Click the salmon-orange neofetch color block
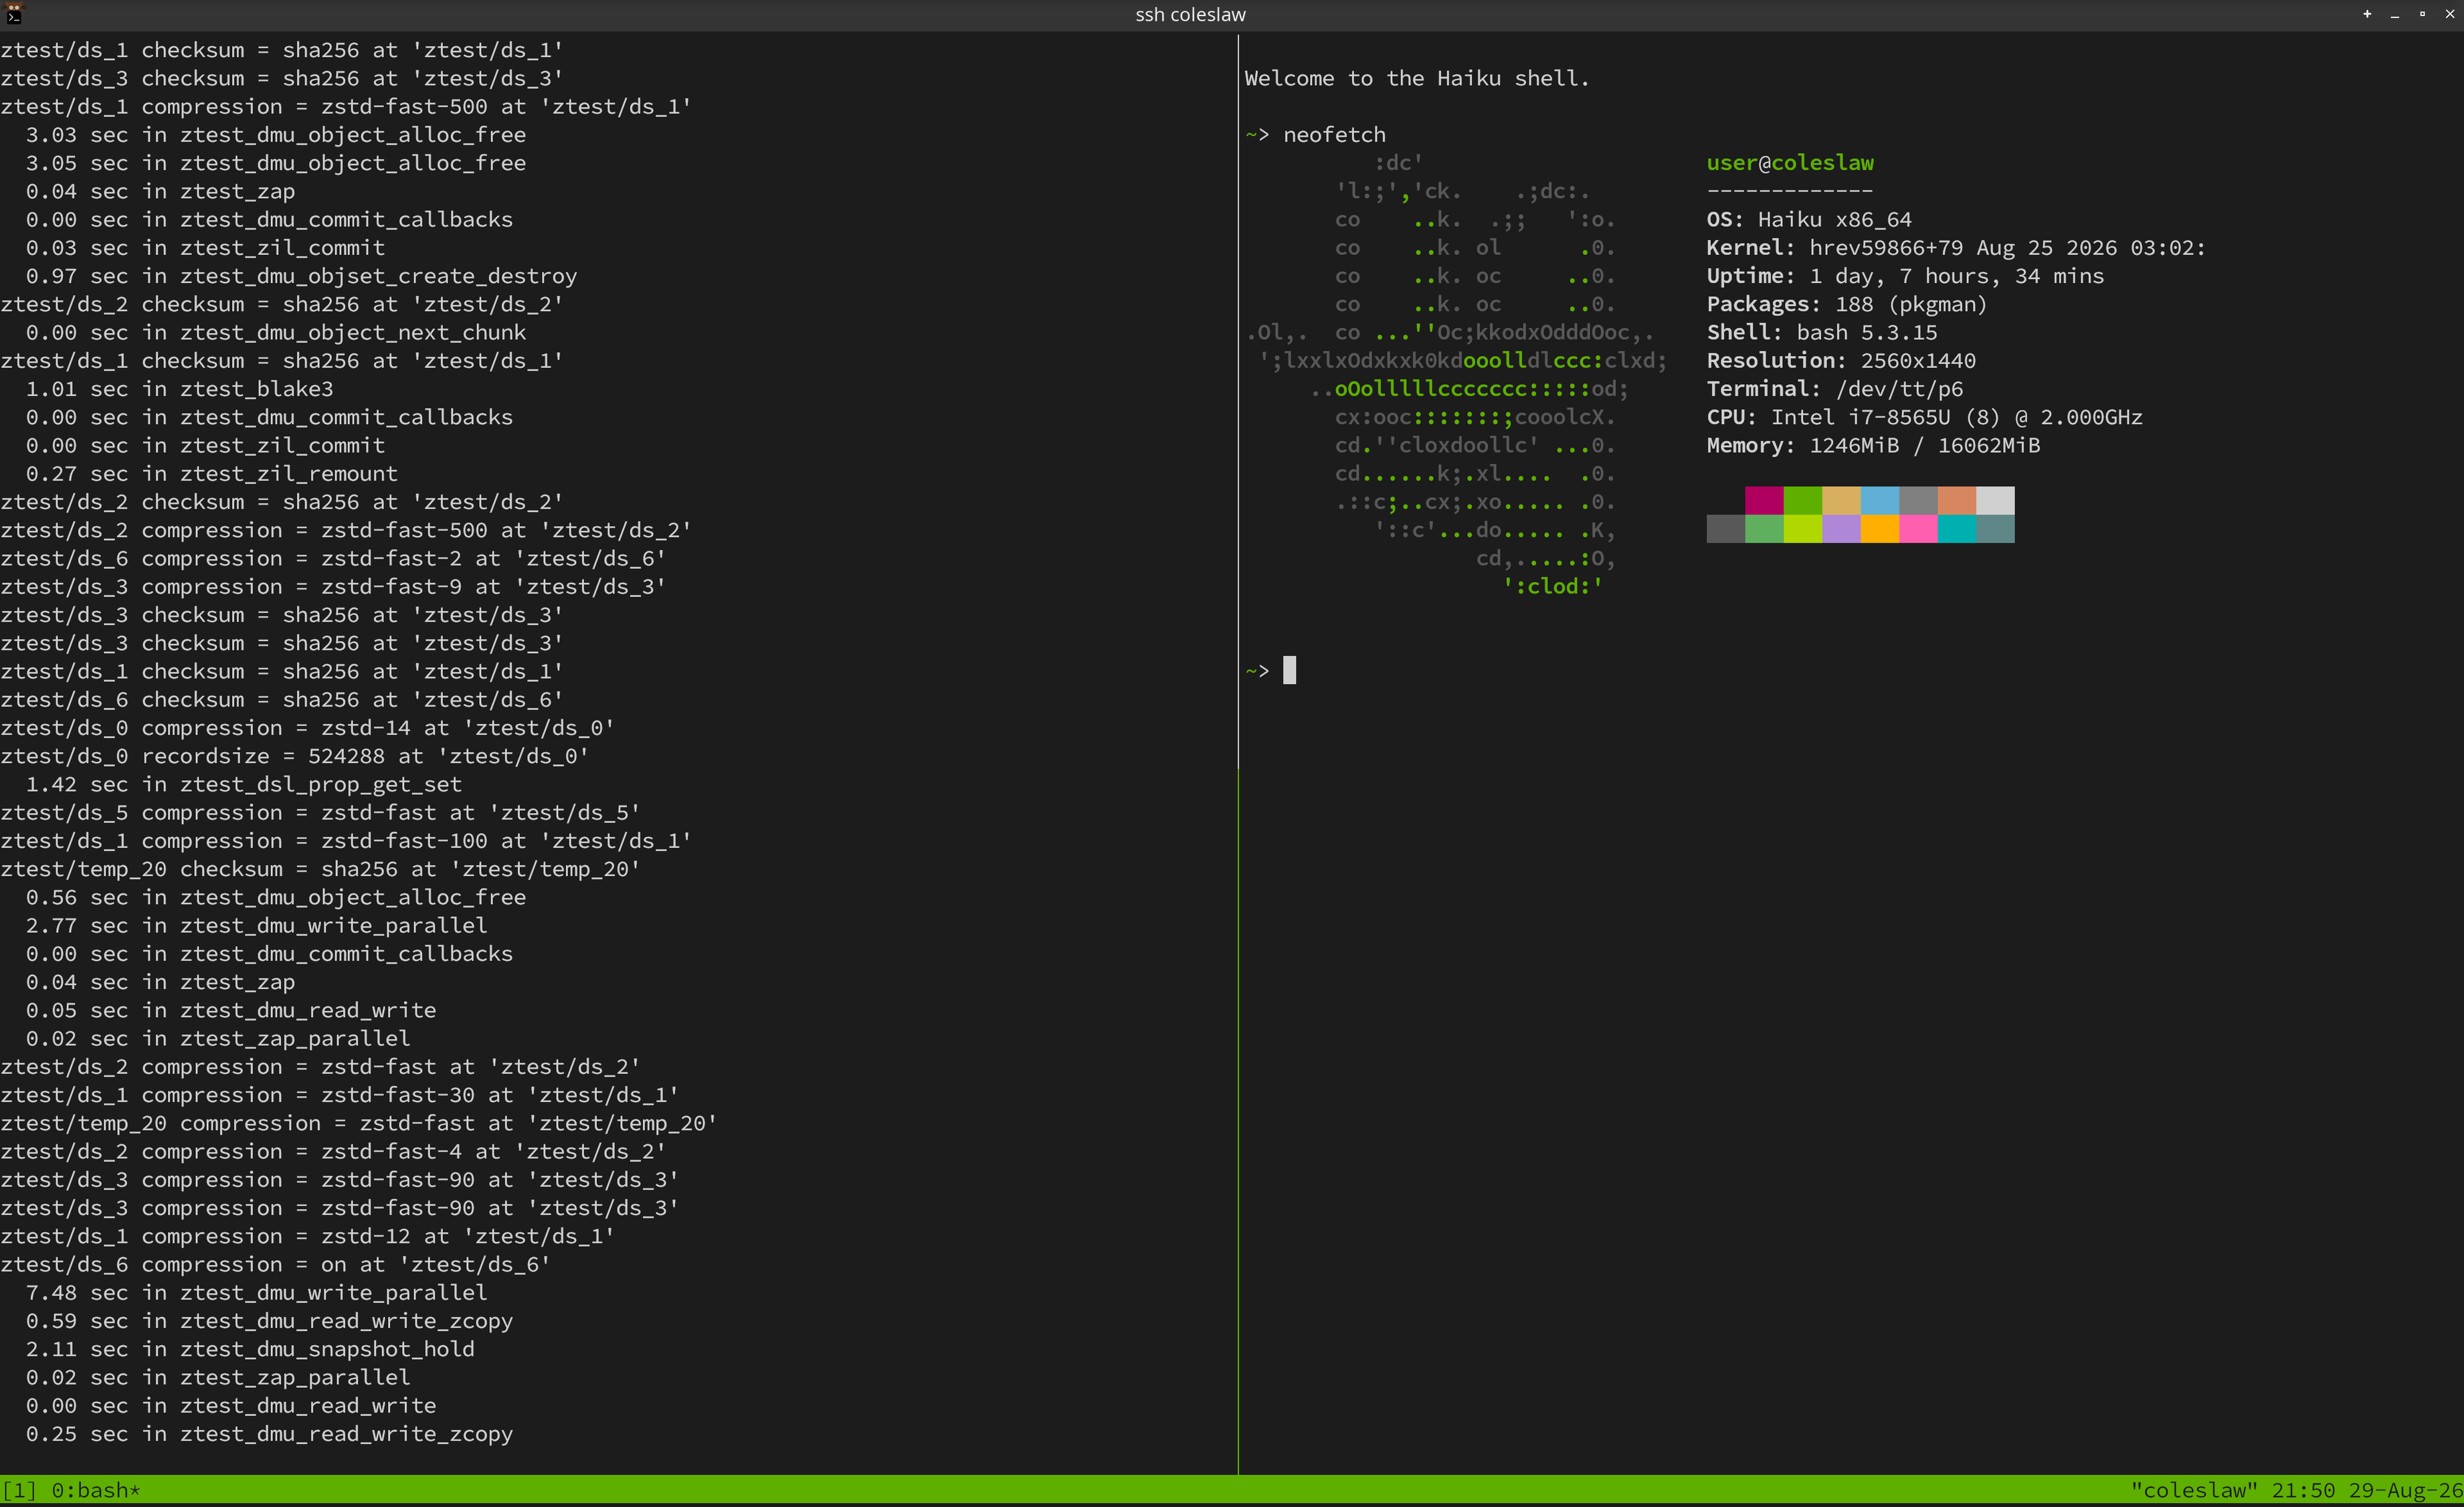Image resolution: width=2464 pixels, height=1507 pixels. click(1956, 500)
